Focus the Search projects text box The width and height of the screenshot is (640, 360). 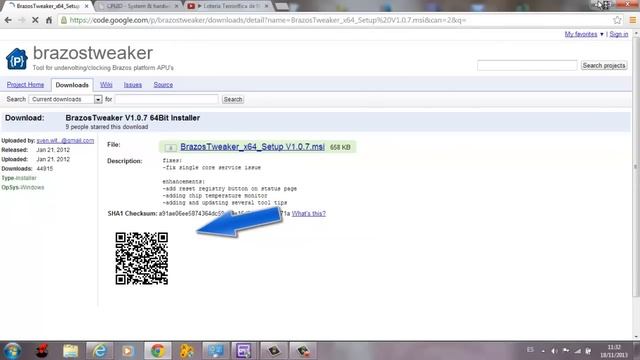(x=527, y=65)
